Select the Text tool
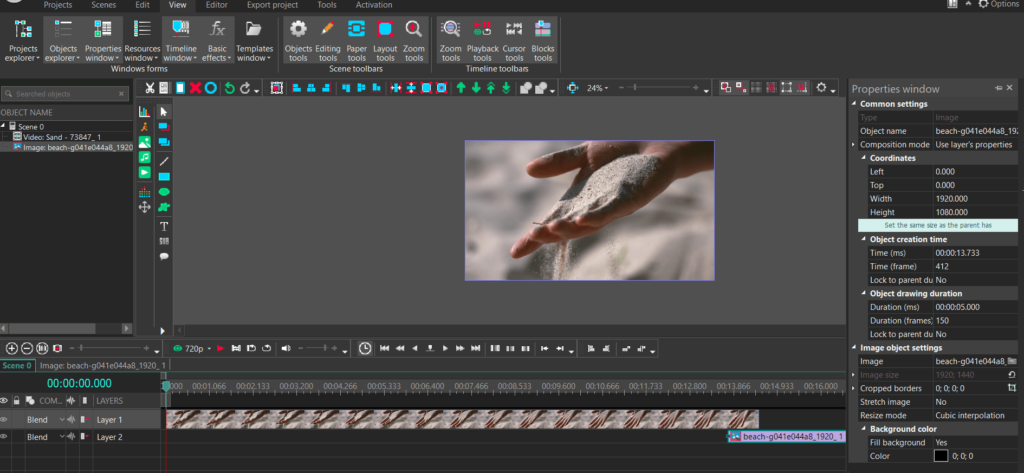The image size is (1024, 473). click(164, 226)
